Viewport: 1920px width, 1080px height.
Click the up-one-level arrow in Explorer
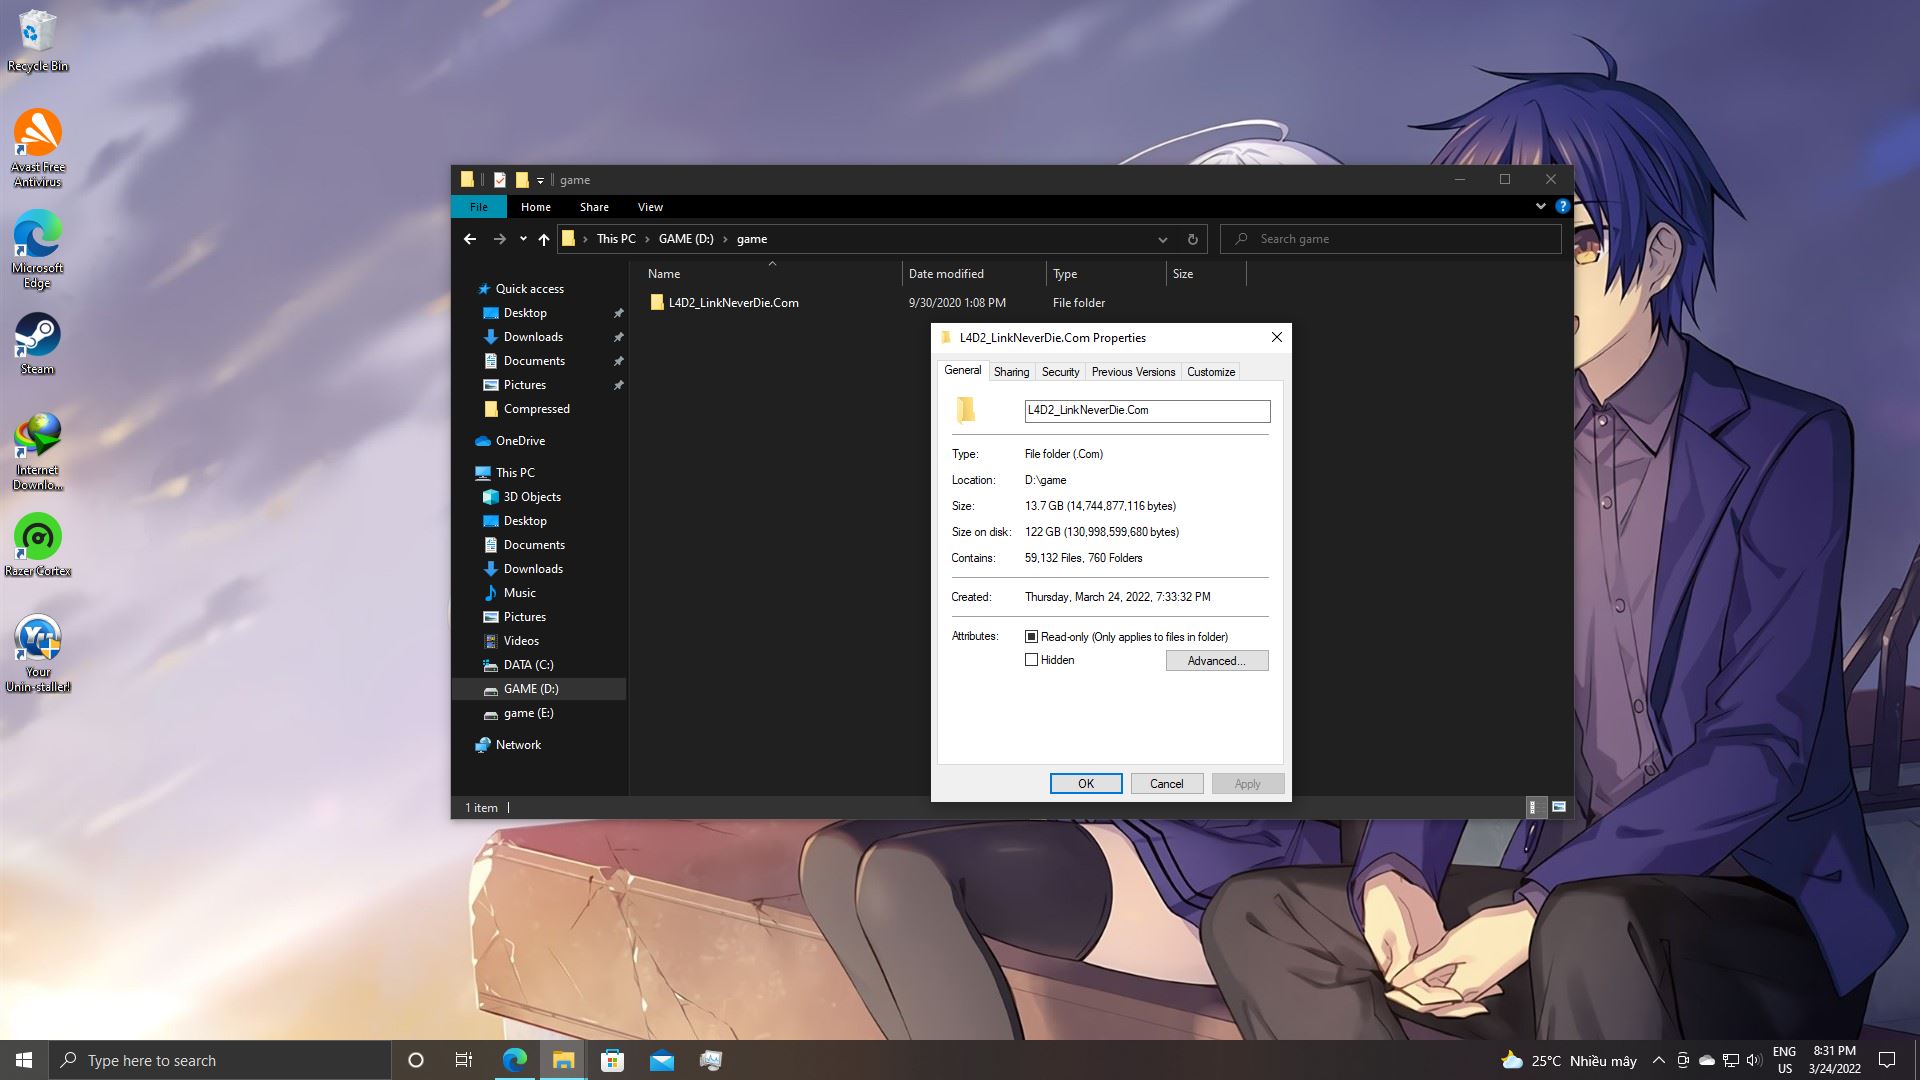(543, 239)
